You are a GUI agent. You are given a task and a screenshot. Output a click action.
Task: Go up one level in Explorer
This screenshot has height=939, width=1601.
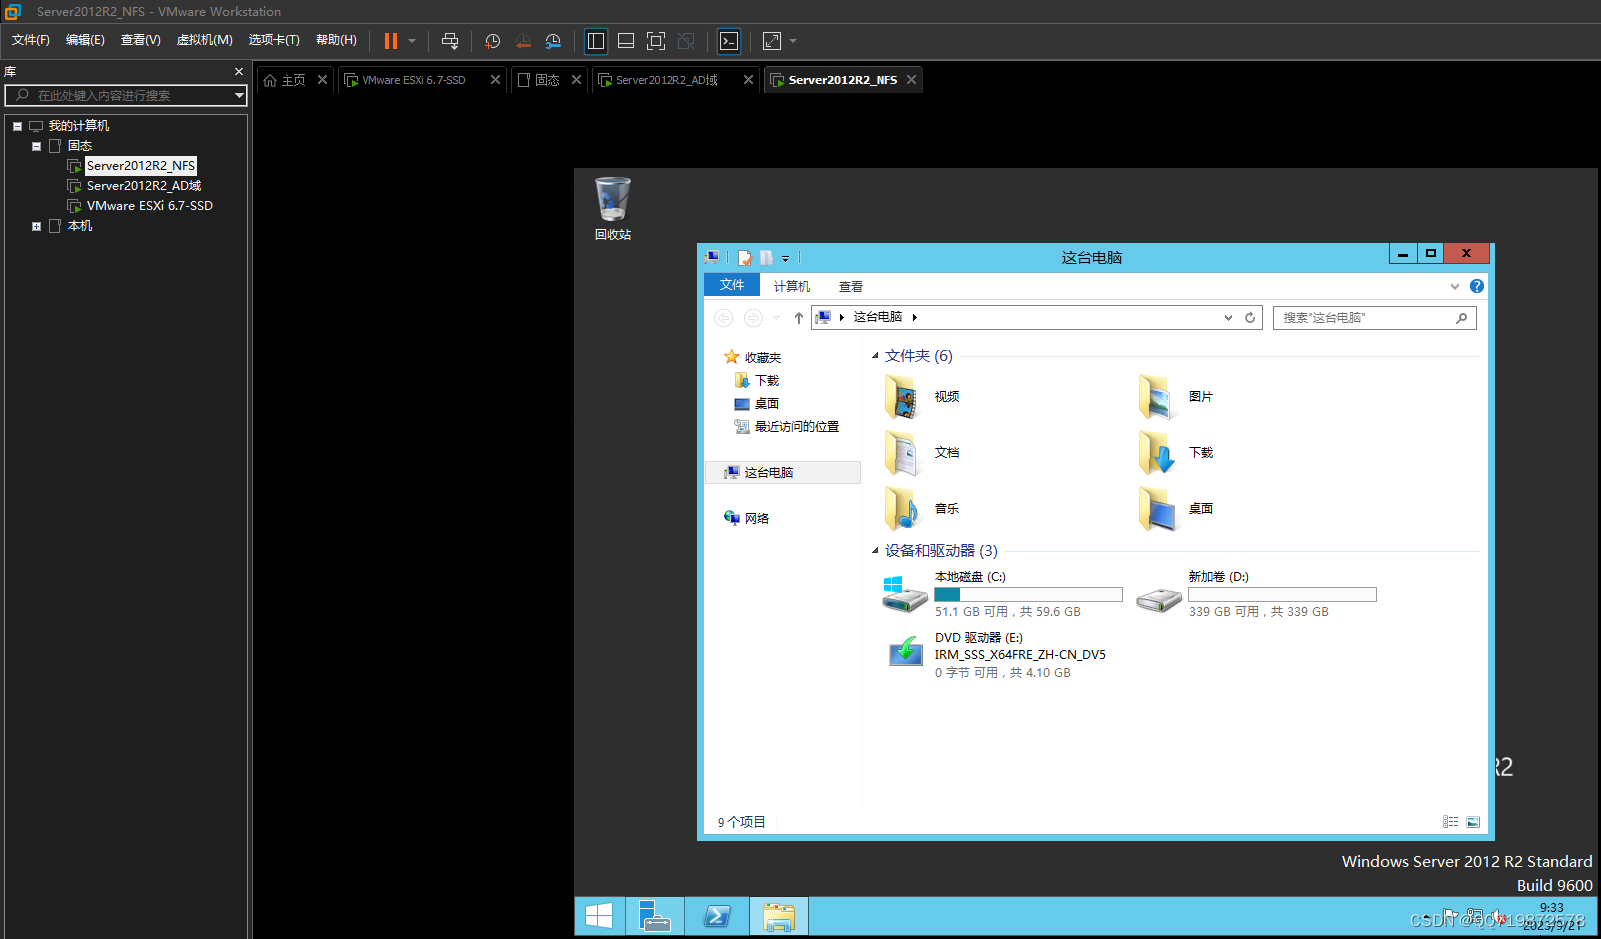[798, 318]
